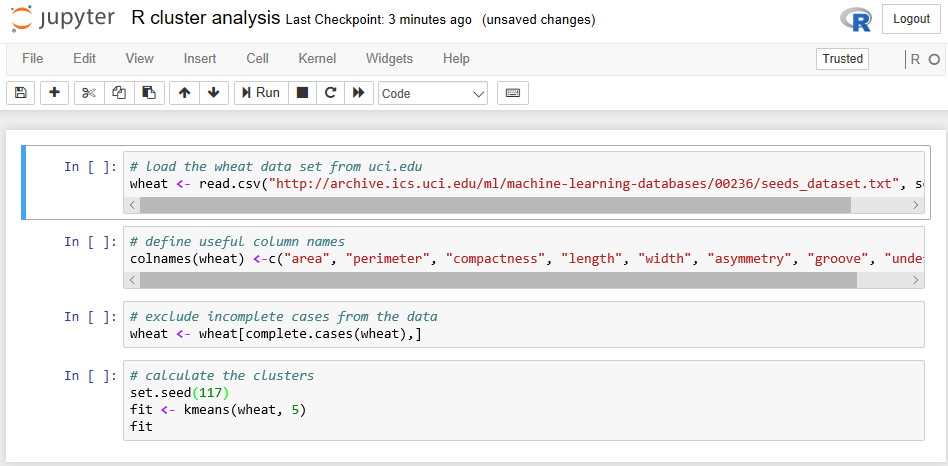Toggle the Trusted notebook indicator
948x466 pixels.
click(842, 59)
